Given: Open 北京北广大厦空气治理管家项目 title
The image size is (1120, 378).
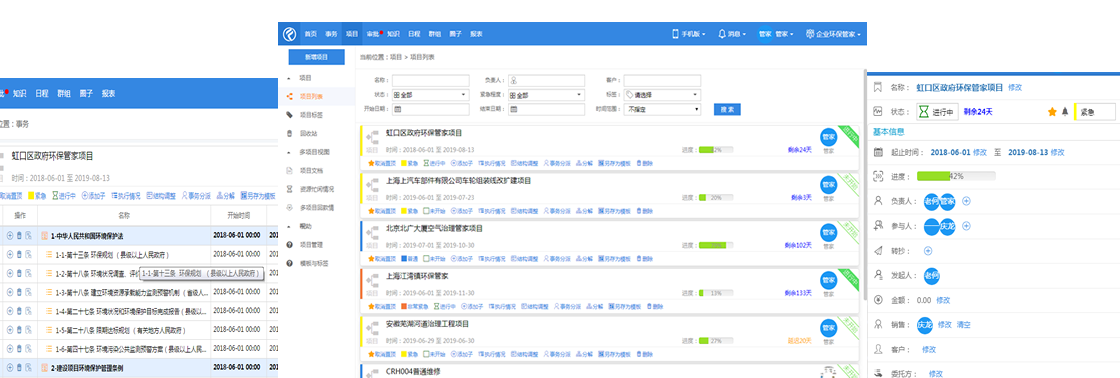Looking at the screenshot, I should pos(434,229).
